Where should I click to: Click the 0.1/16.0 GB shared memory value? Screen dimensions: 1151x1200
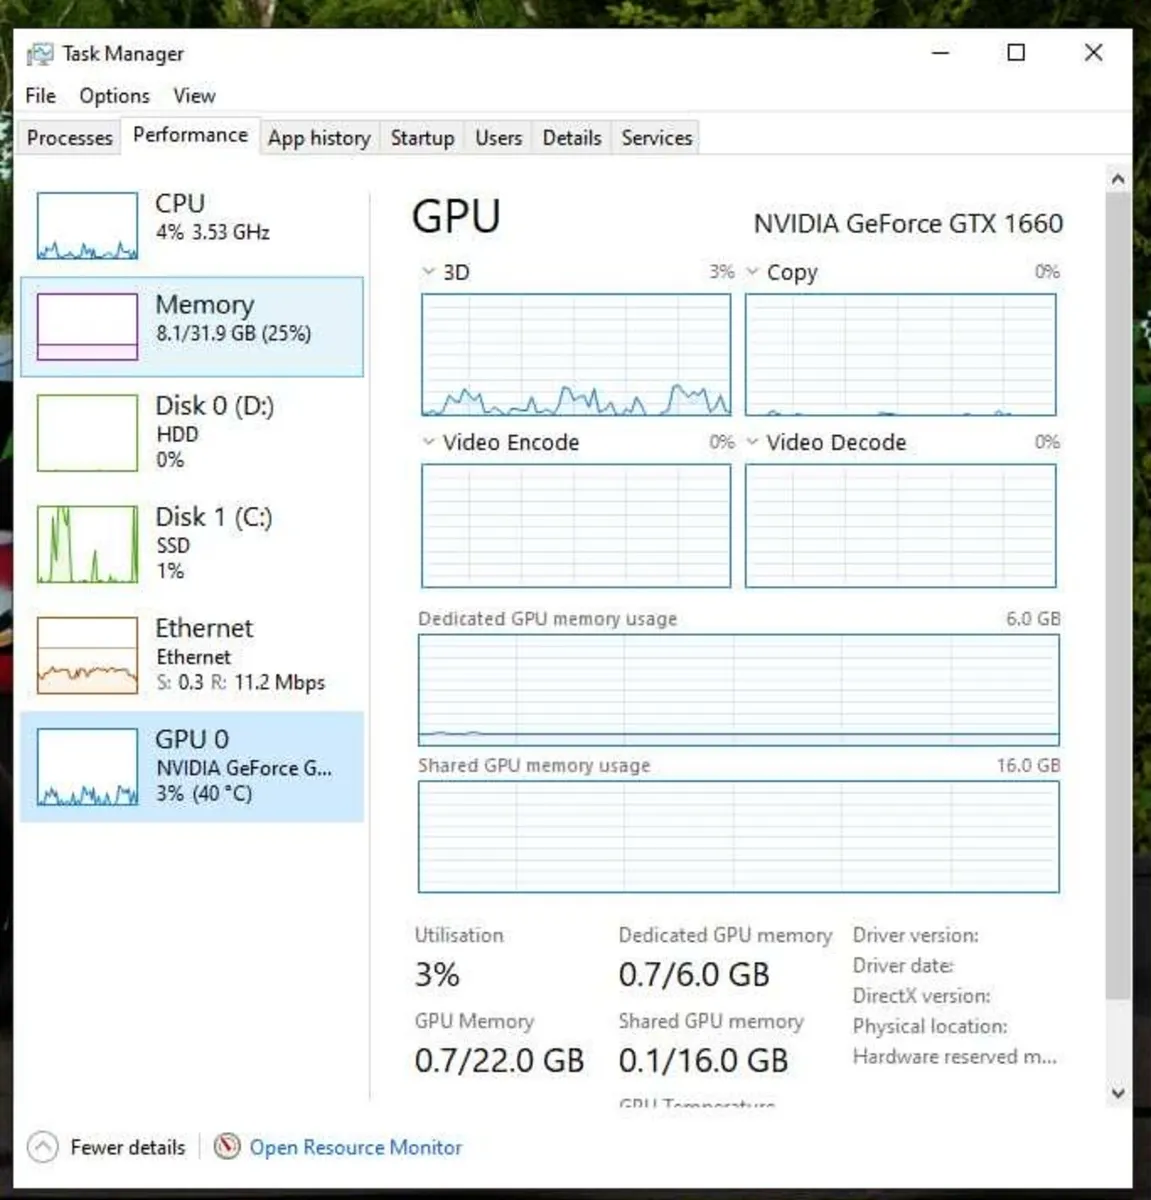[x=703, y=1061]
